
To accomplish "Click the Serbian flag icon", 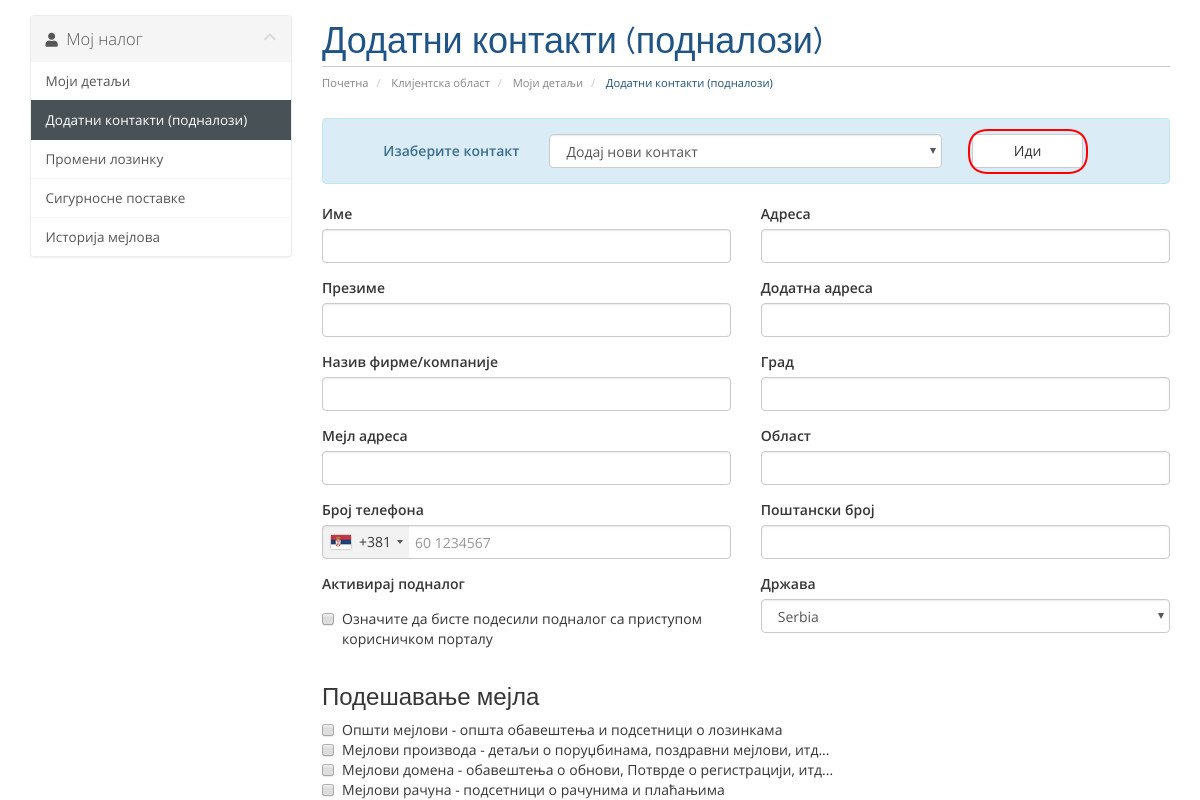I will pos(341,542).
